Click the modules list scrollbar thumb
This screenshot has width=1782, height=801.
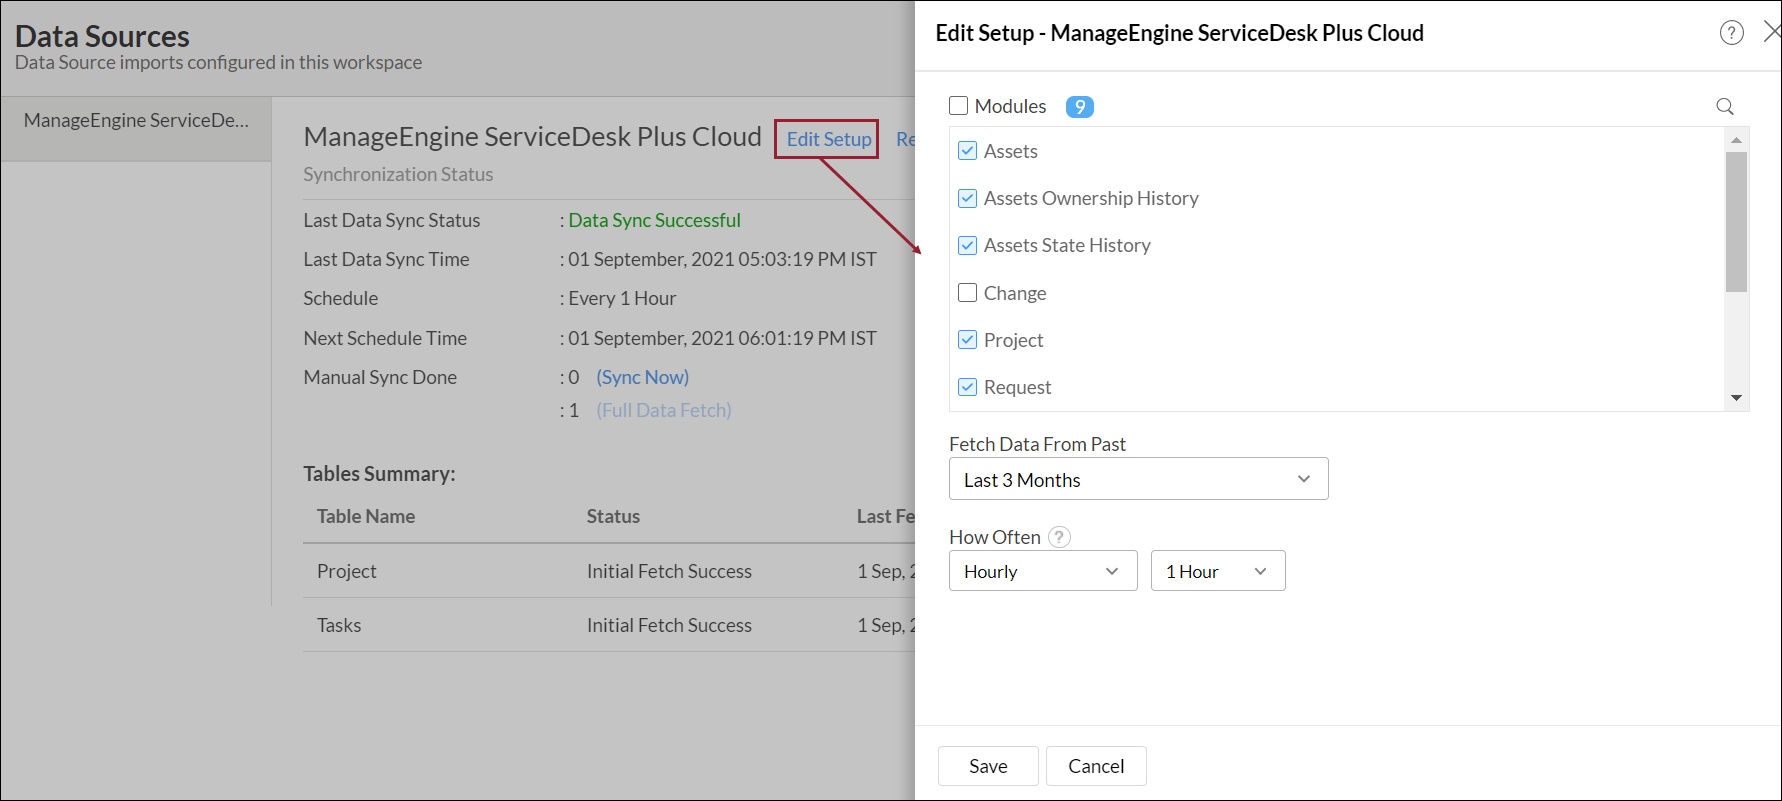[1736, 222]
